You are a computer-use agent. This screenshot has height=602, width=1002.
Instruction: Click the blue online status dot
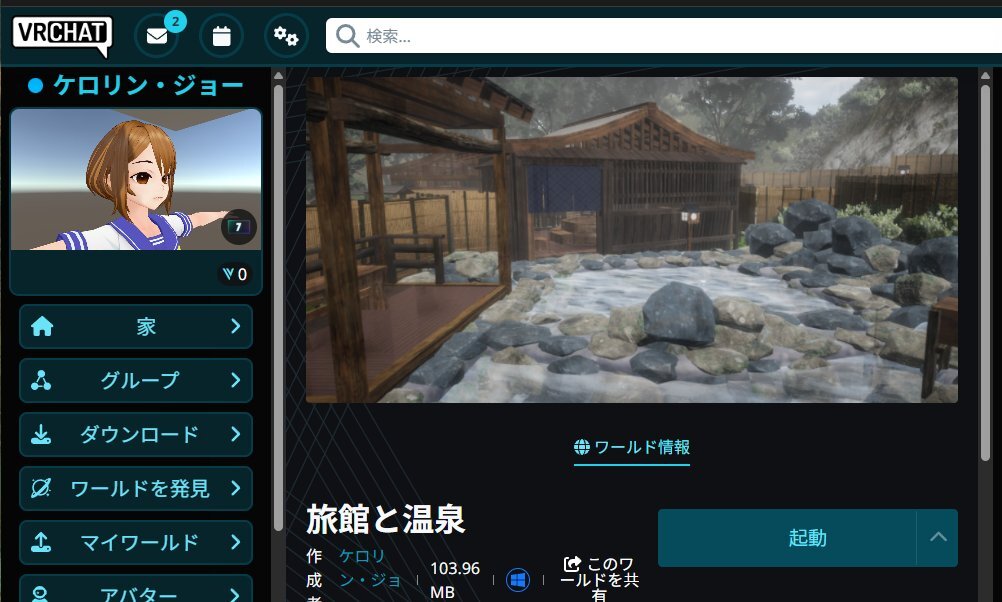coord(36,86)
